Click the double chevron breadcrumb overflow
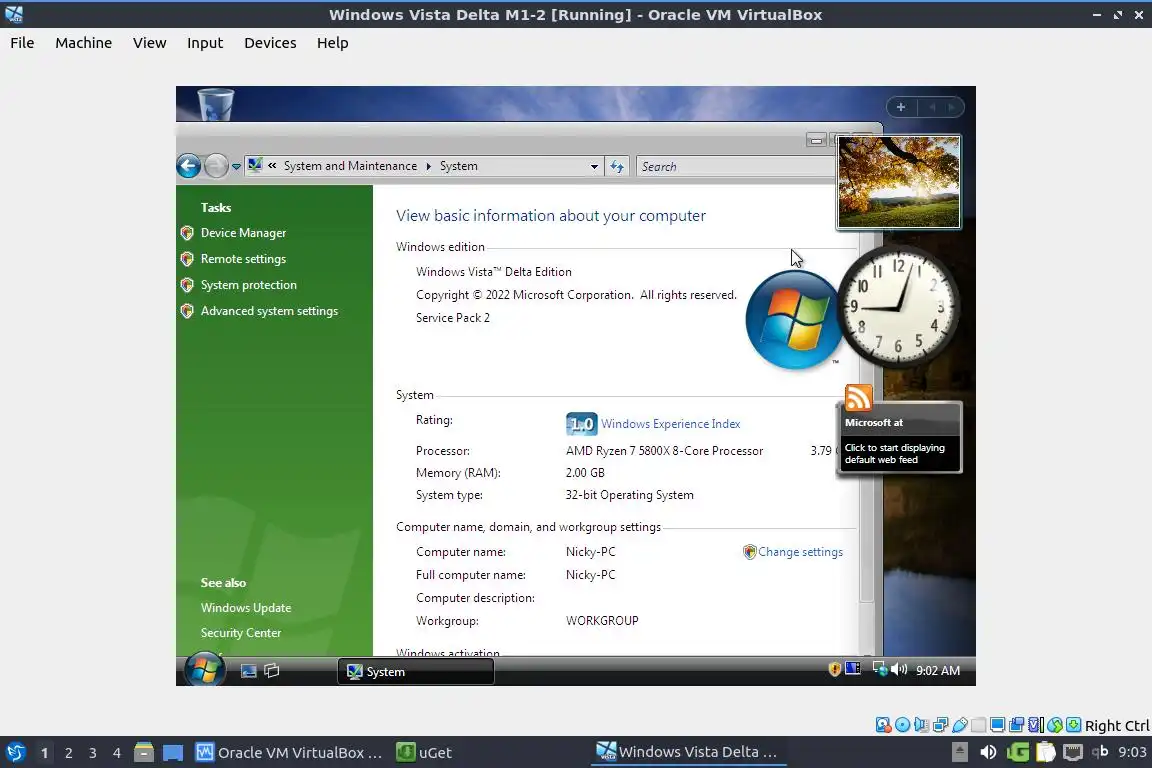The image size is (1152, 768). click(272, 165)
